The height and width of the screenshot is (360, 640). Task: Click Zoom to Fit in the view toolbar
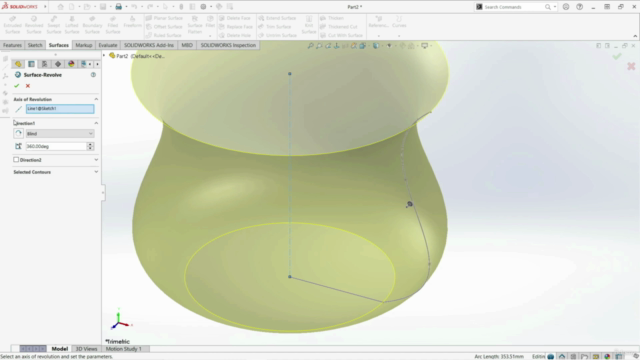[310, 46]
